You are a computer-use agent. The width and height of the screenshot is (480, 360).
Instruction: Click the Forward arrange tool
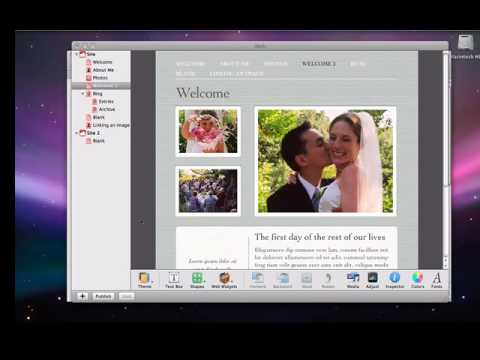[258, 280]
